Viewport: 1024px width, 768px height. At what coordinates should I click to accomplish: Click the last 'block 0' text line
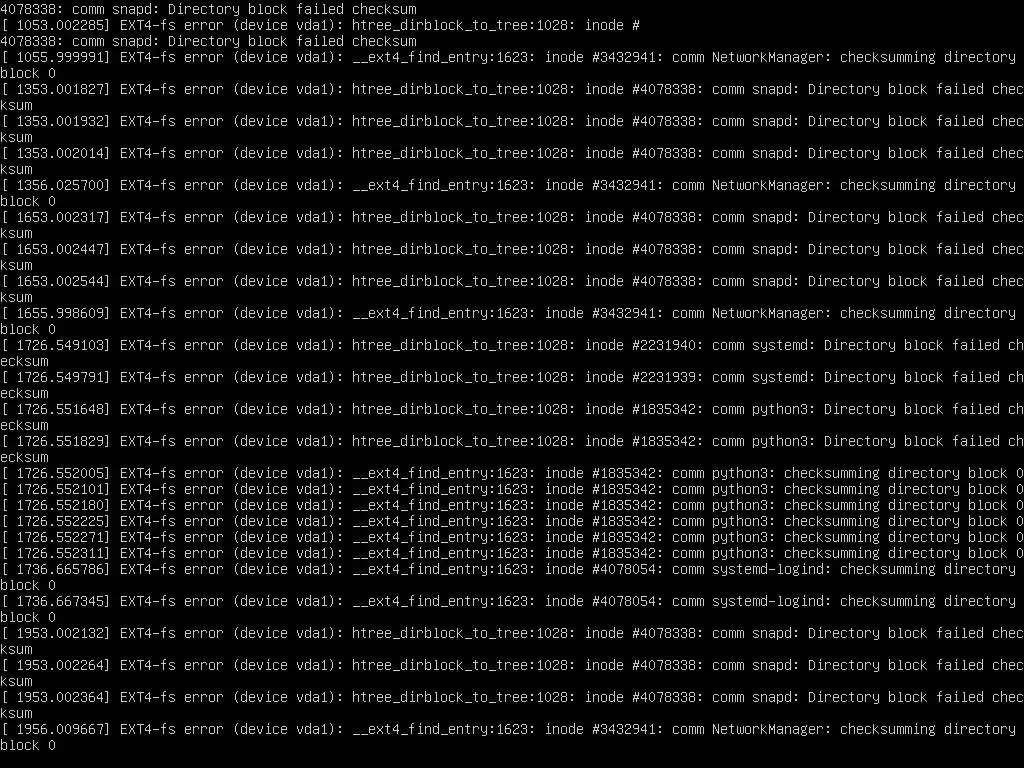click(x=28, y=746)
